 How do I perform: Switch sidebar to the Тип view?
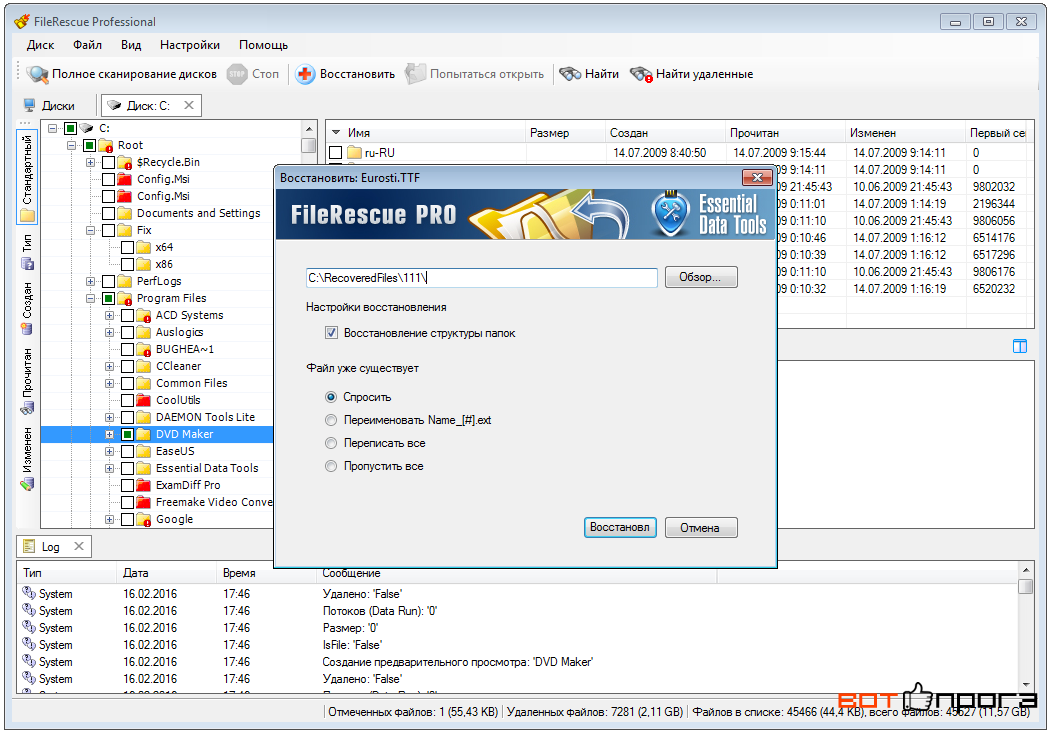[x=27, y=252]
